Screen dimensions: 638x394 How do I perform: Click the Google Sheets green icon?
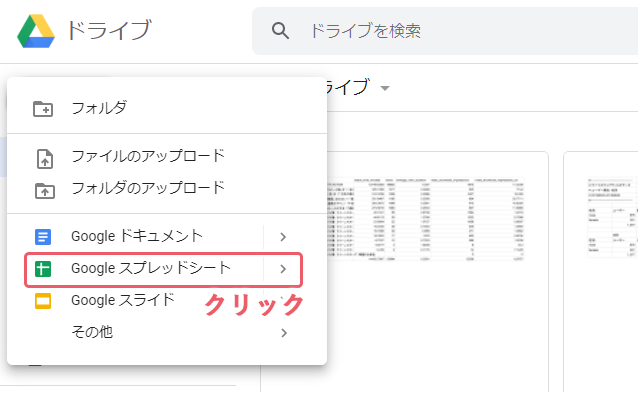(x=43, y=269)
